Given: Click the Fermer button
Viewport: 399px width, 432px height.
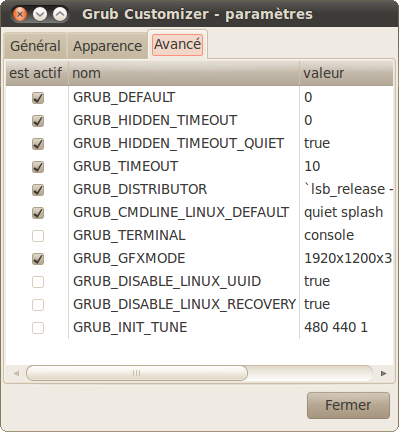Looking at the screenshot, I should click(x=348, y=405).
